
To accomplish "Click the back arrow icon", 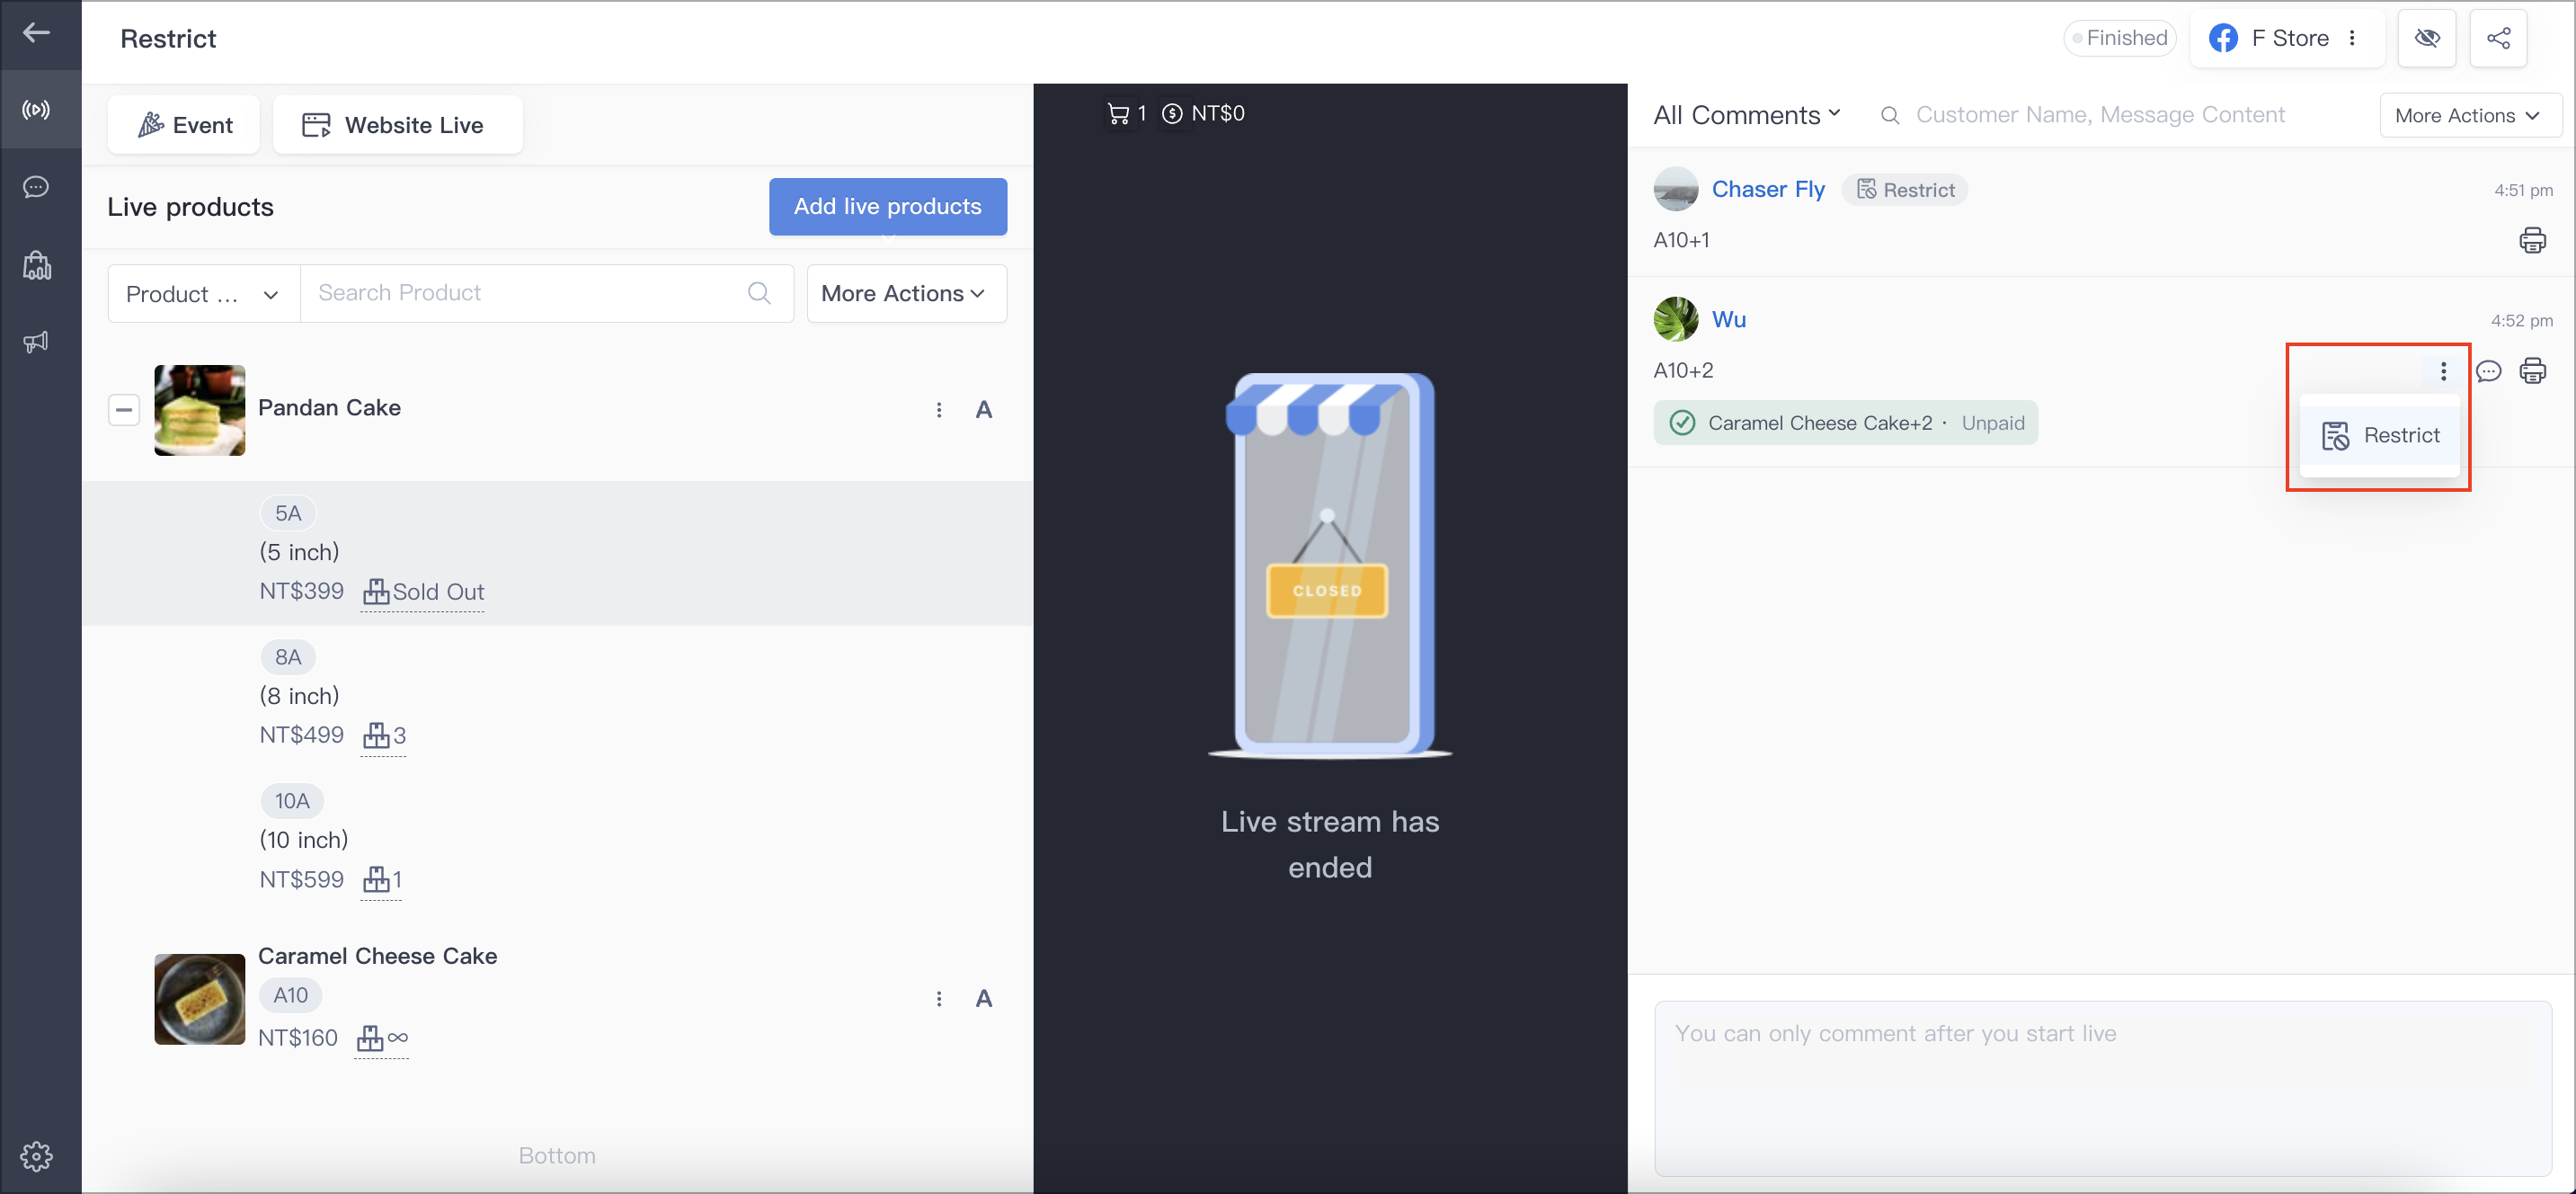I will click(x=37, y=33).
